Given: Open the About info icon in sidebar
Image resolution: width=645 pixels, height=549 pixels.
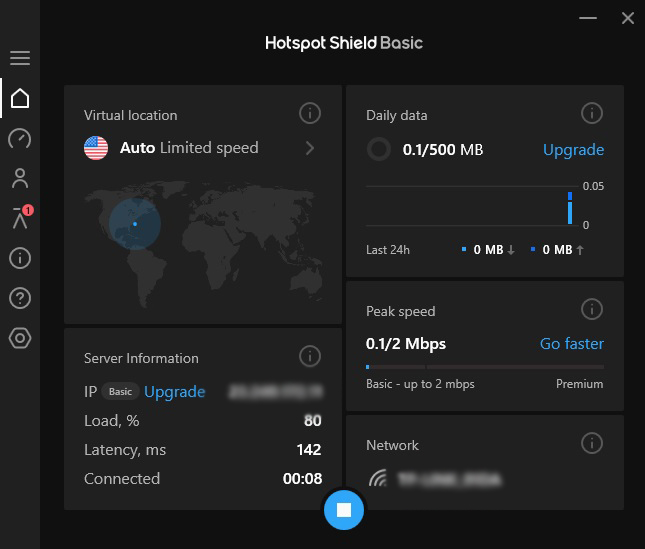Looking at the screenshot, I should pyautogui.click(x=20, y=259).
